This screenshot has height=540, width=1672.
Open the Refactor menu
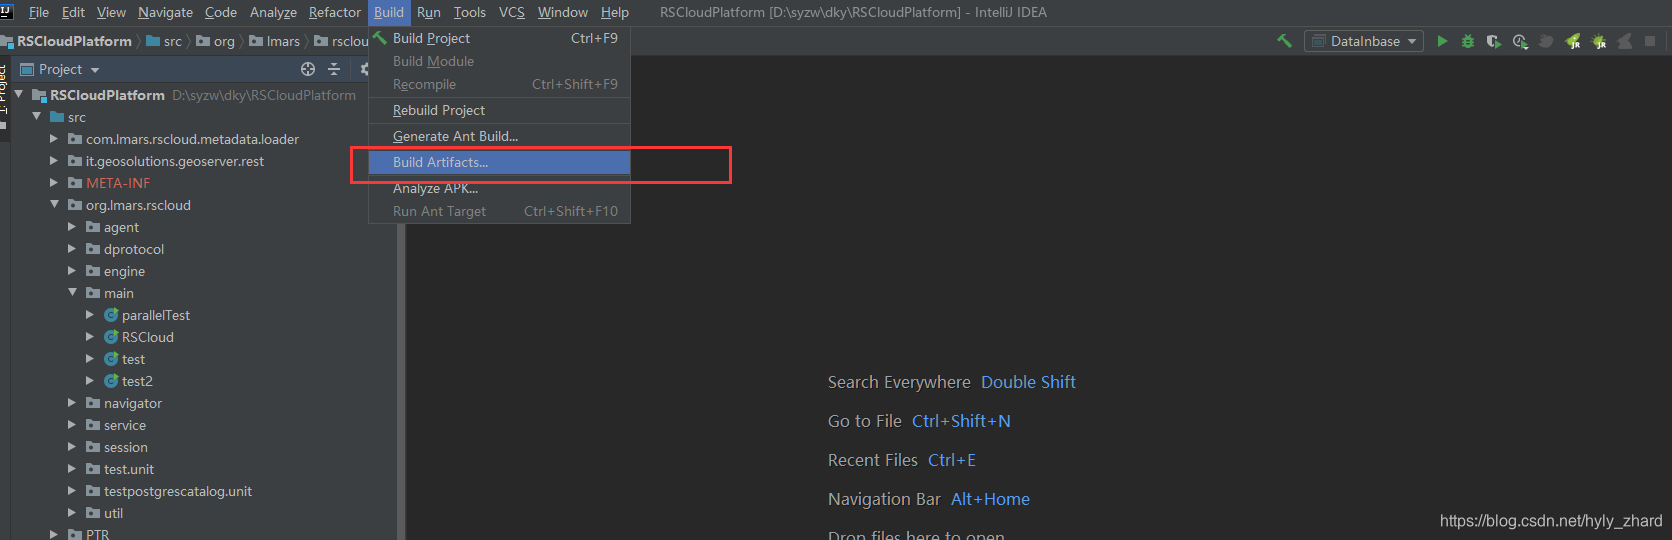click(334, 12)
